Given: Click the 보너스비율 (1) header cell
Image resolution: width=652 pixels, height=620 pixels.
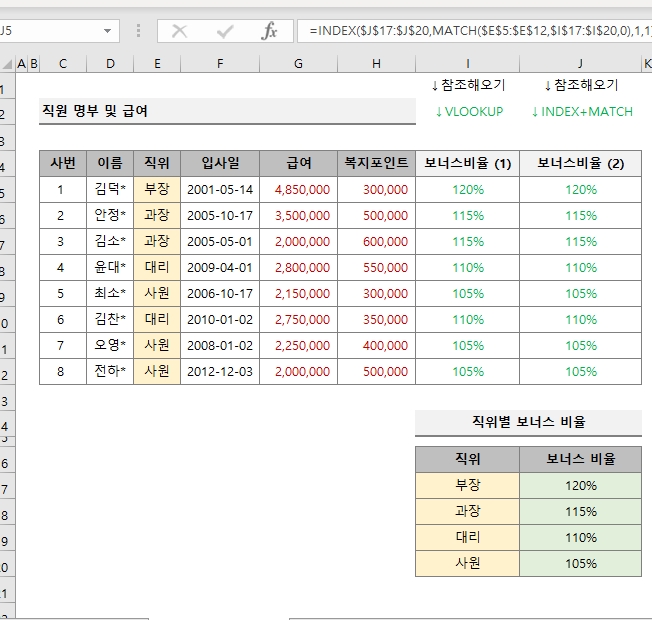Looking at the screenshot, I should tap(467, 163).
